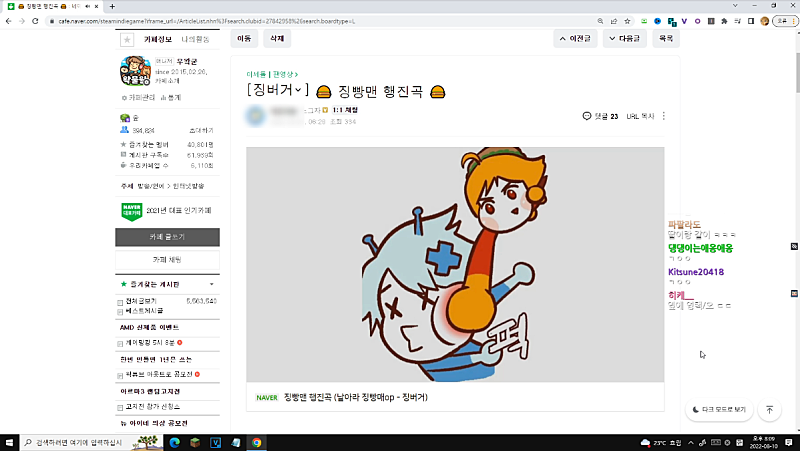
Task: Click the 목록 list button
Action: point(666,38)
